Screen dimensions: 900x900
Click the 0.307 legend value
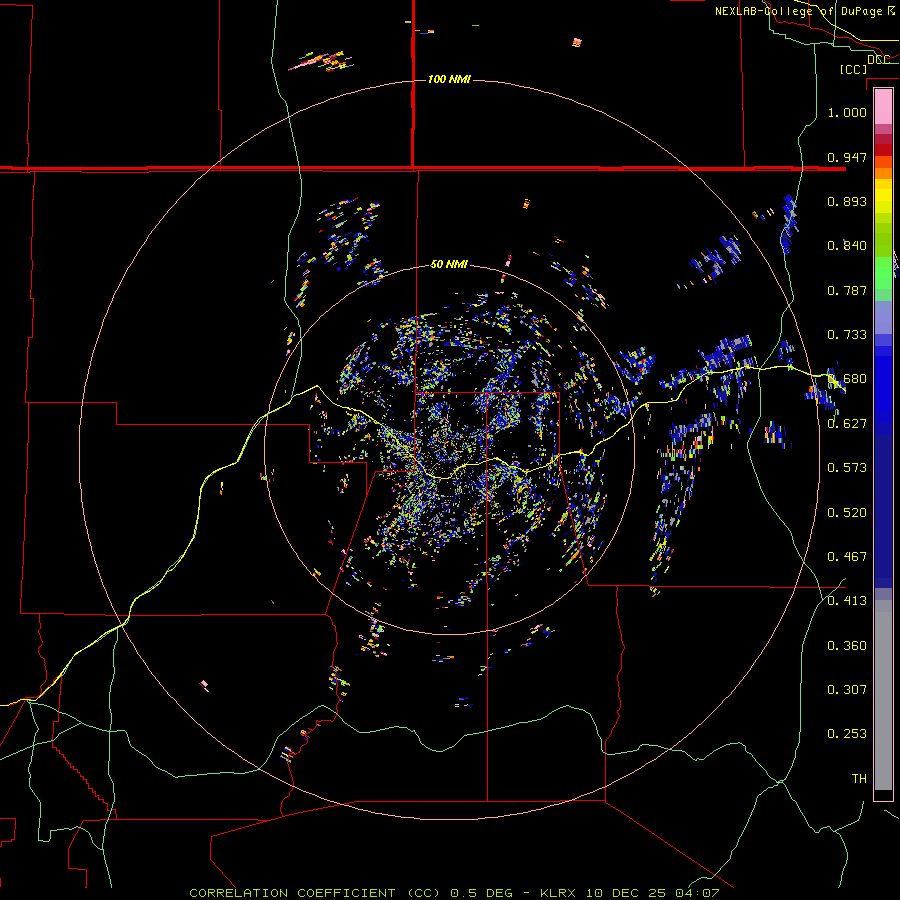tap(847, 690)
